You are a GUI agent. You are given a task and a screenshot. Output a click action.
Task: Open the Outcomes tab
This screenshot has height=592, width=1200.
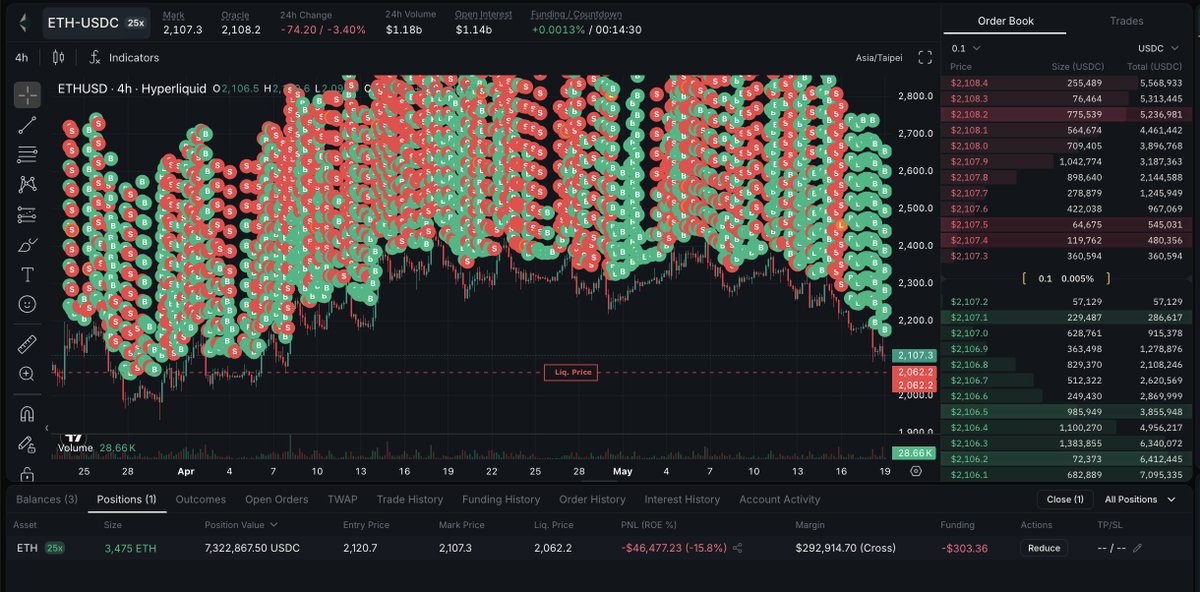point(200,499)
